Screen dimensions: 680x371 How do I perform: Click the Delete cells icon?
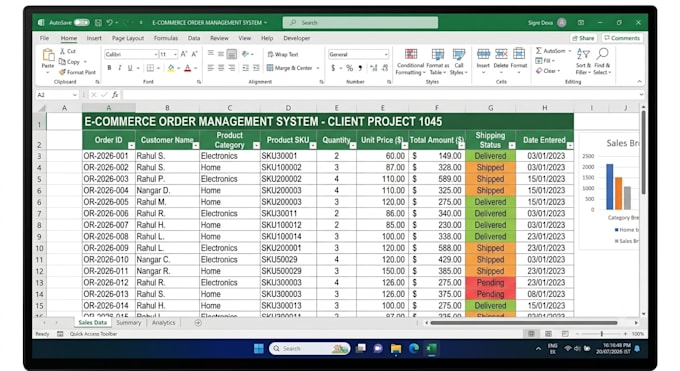pyautogui.click(x=501, y=54)
